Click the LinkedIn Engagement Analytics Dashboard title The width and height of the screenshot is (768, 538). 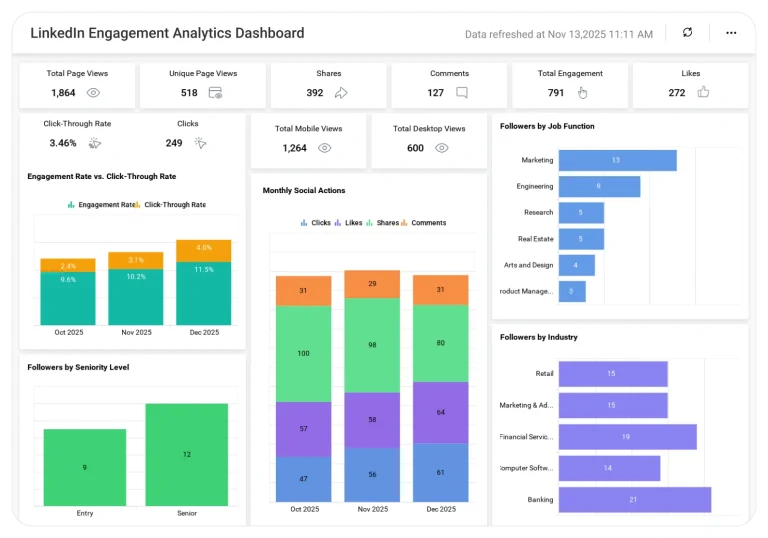167,33
